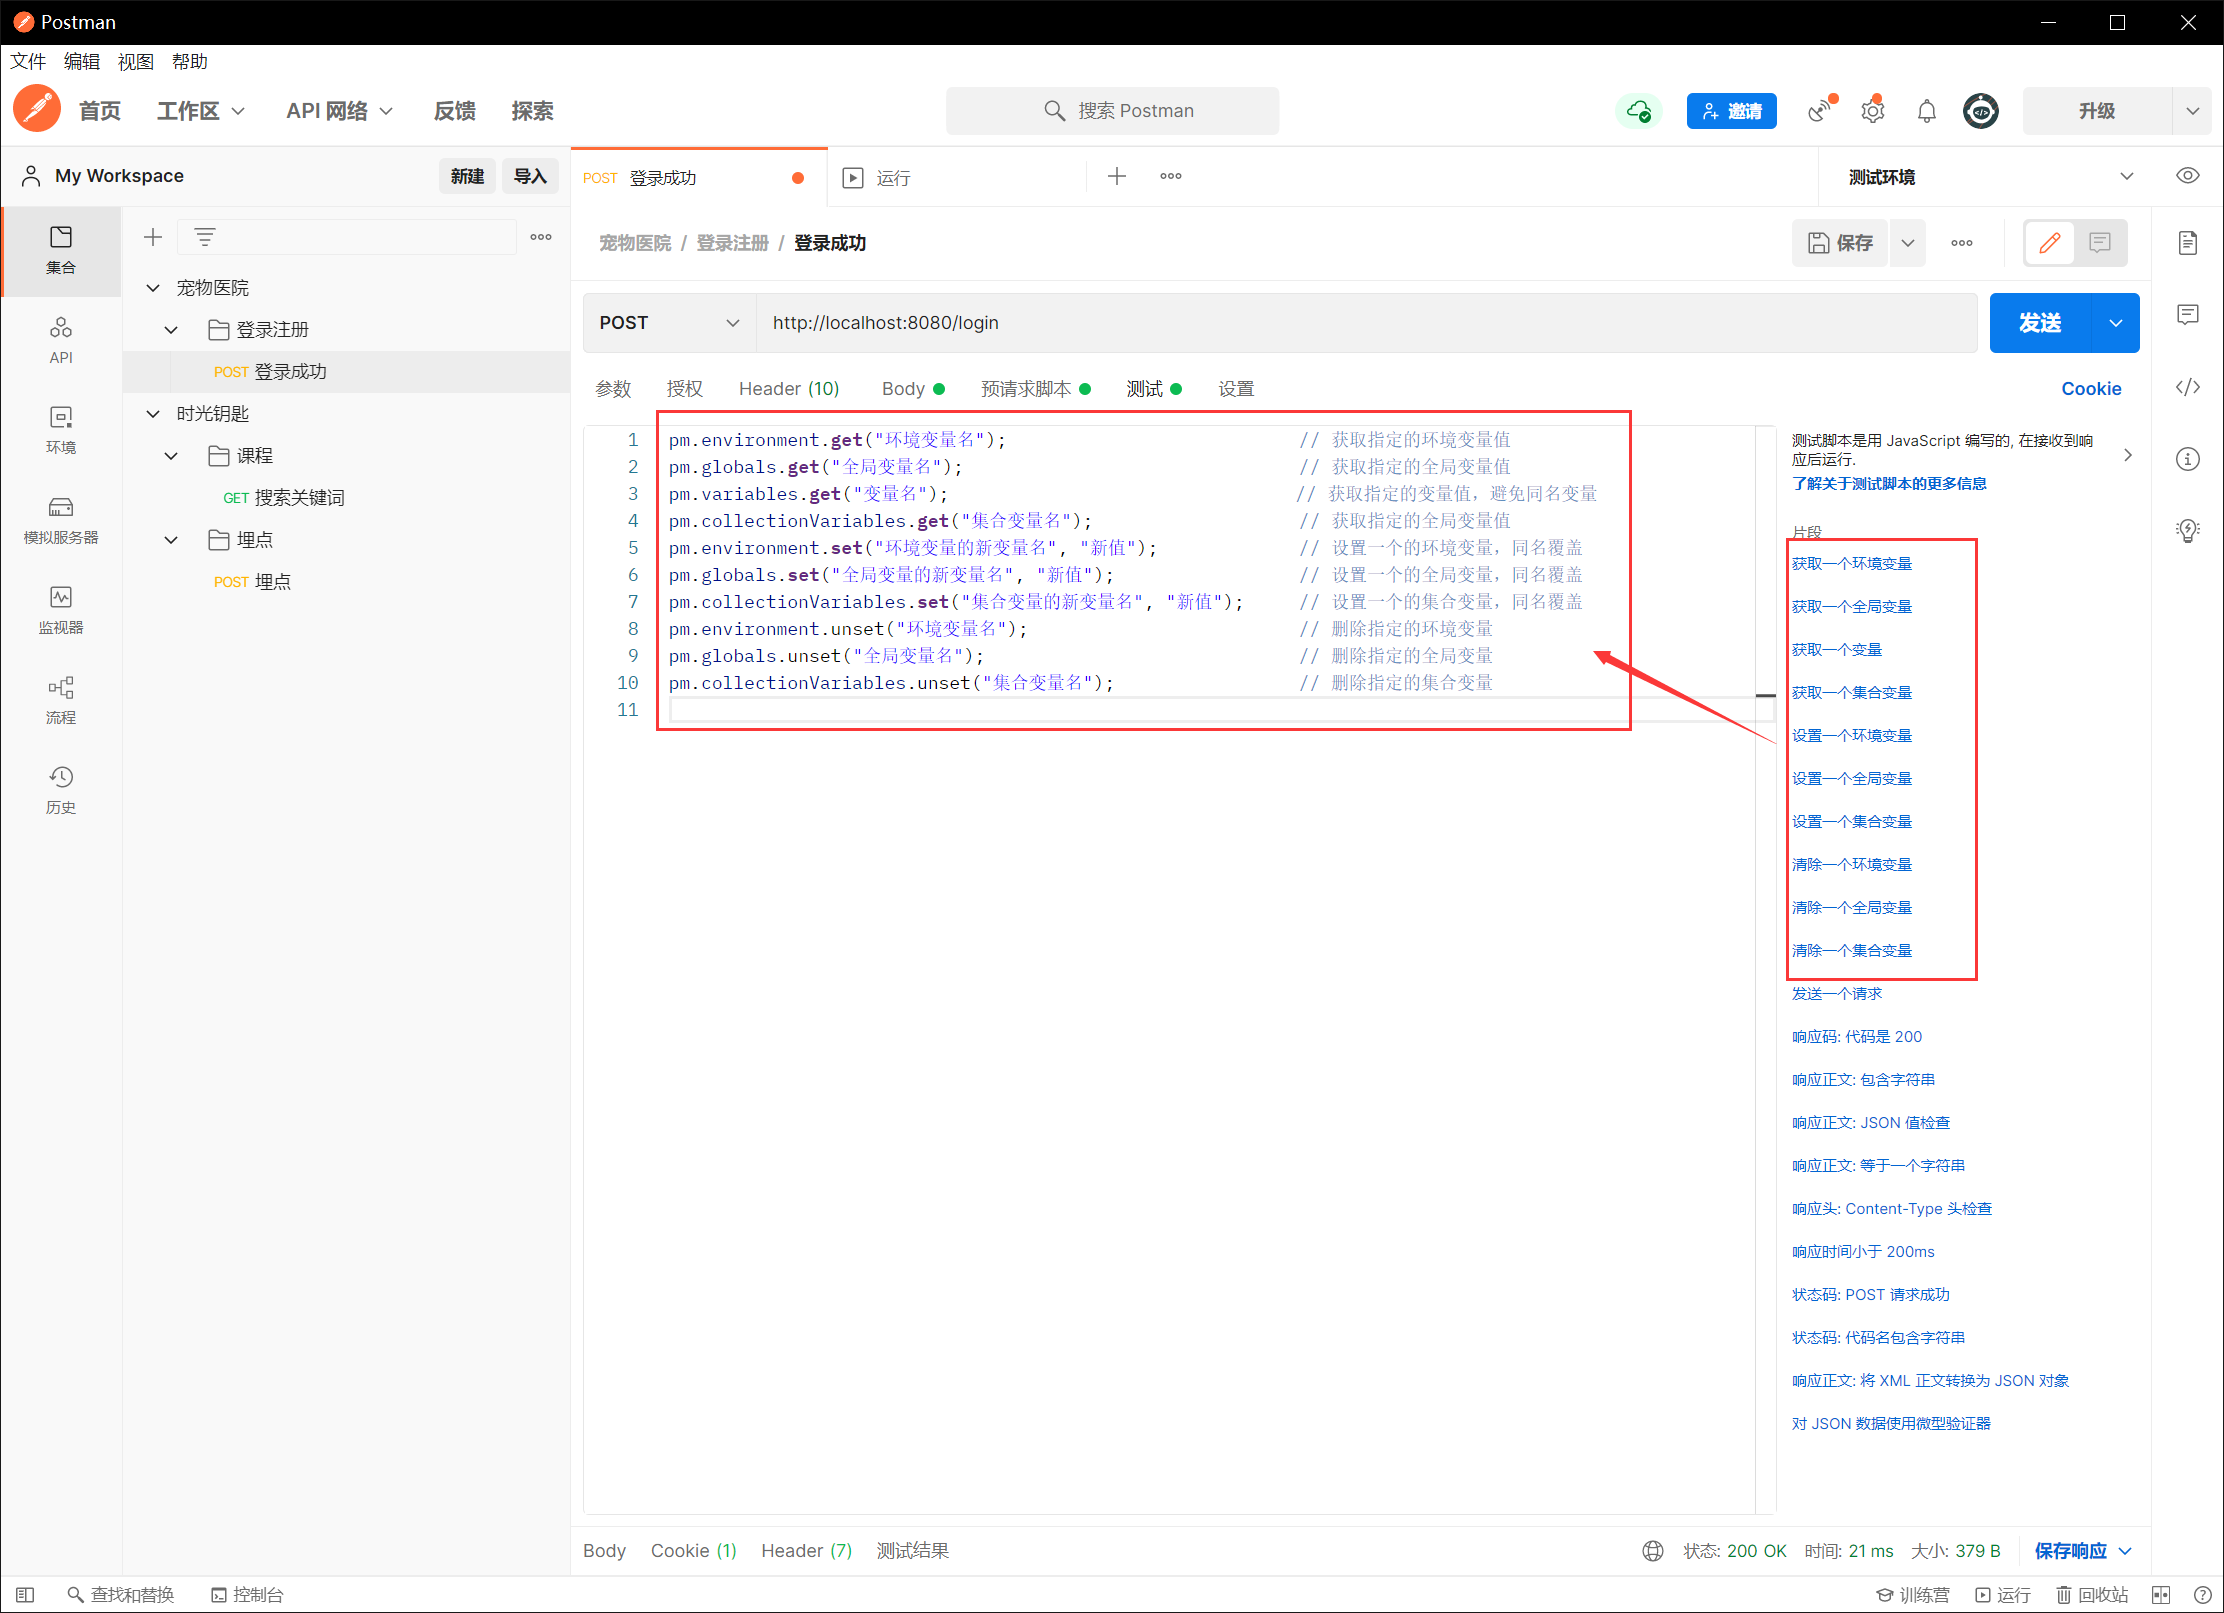Switch to comment mode icon beside pencil

[x=2099, y=243]
